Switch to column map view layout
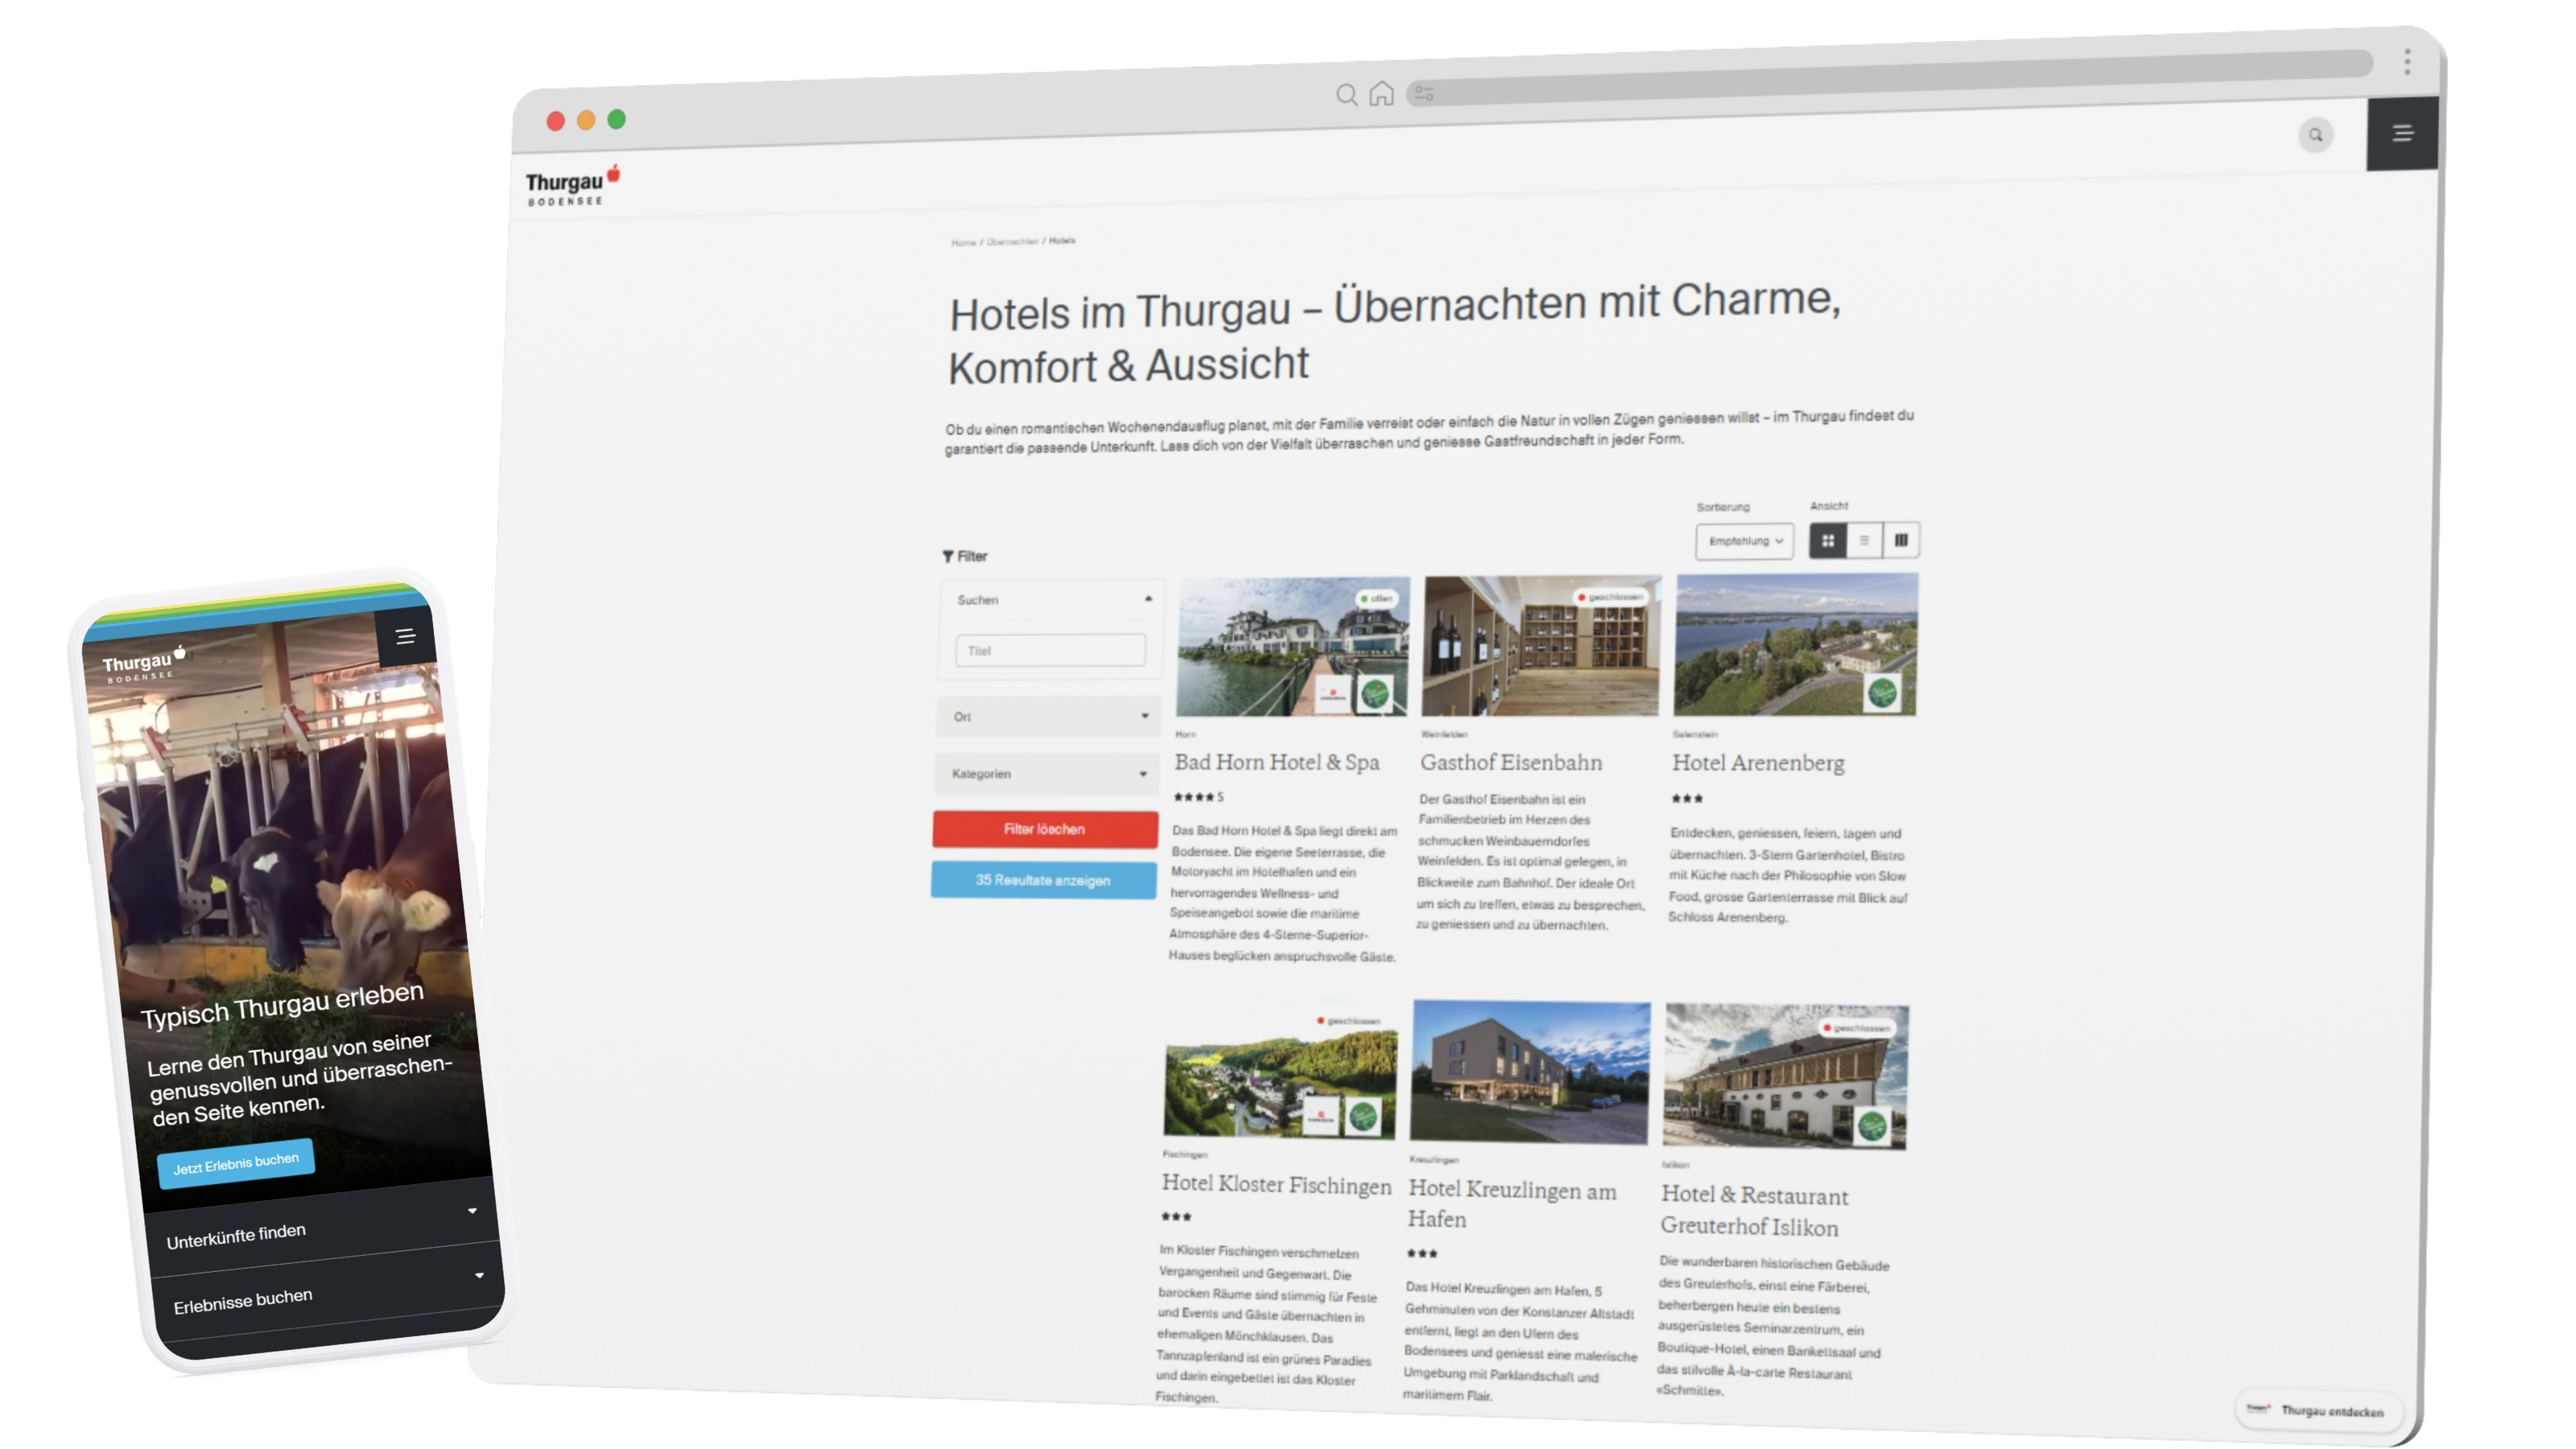 point(1901,540)
